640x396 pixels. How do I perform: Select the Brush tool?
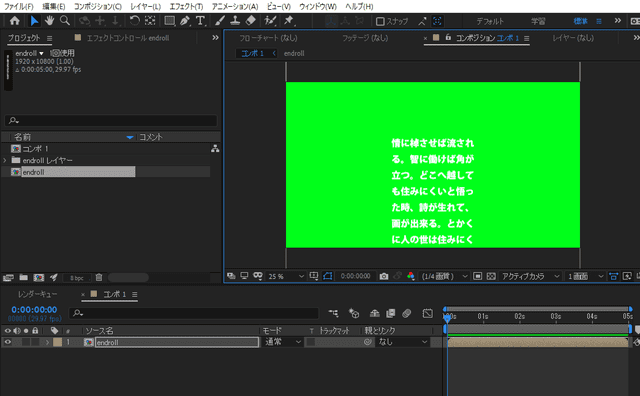pyautogui.click(x=220, y=20)
